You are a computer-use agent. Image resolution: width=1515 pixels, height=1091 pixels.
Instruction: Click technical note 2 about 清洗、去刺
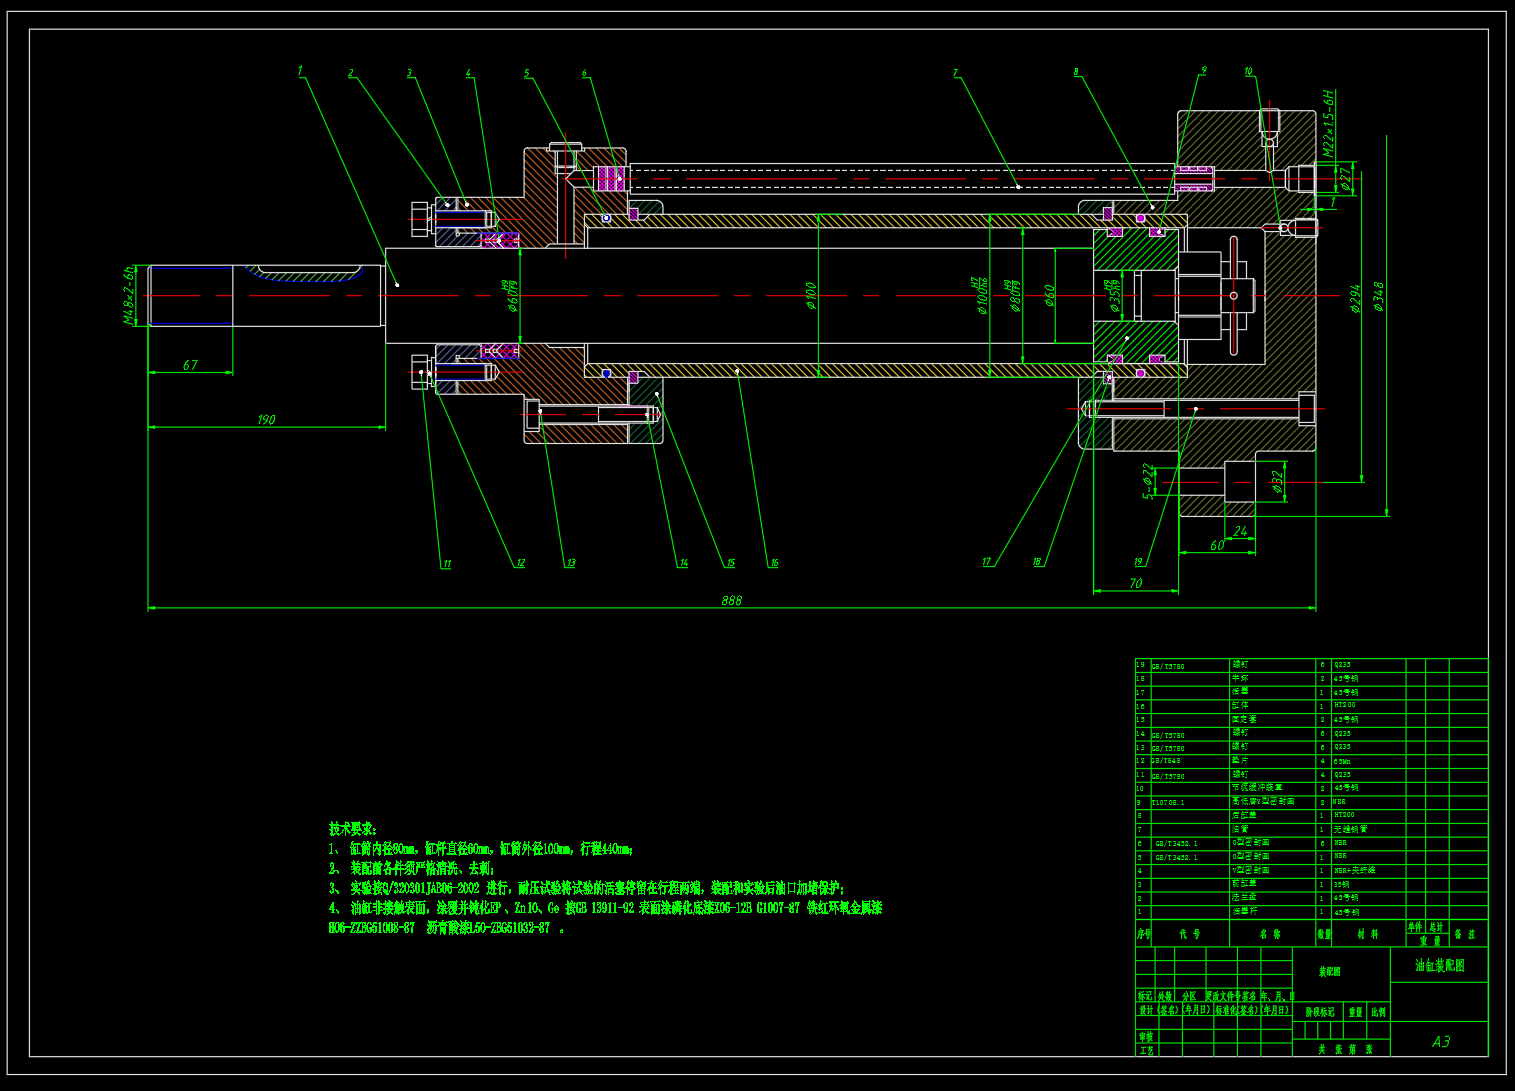(x=412, y=868)
